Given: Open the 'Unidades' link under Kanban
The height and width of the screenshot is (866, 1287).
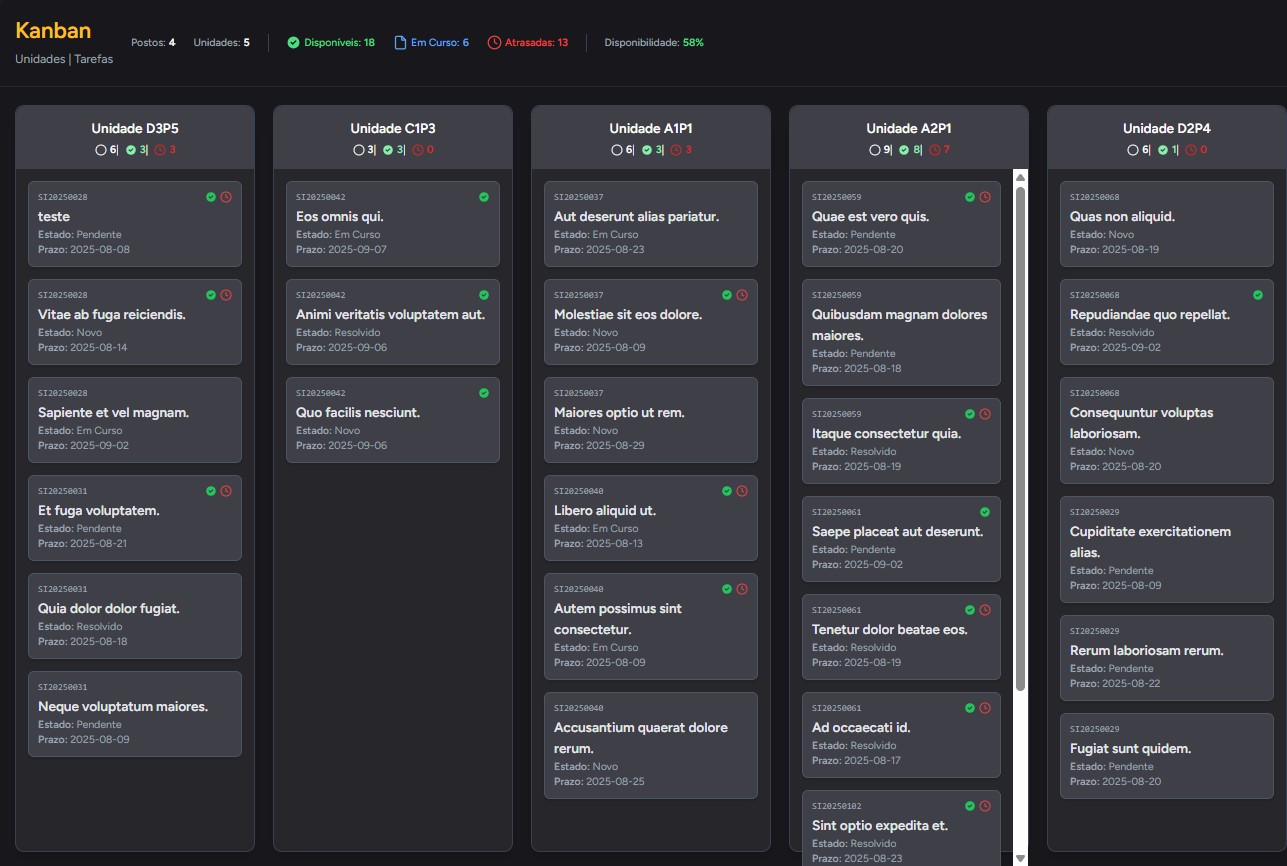Looking at the screenshot, I should (x=39, y=59).
